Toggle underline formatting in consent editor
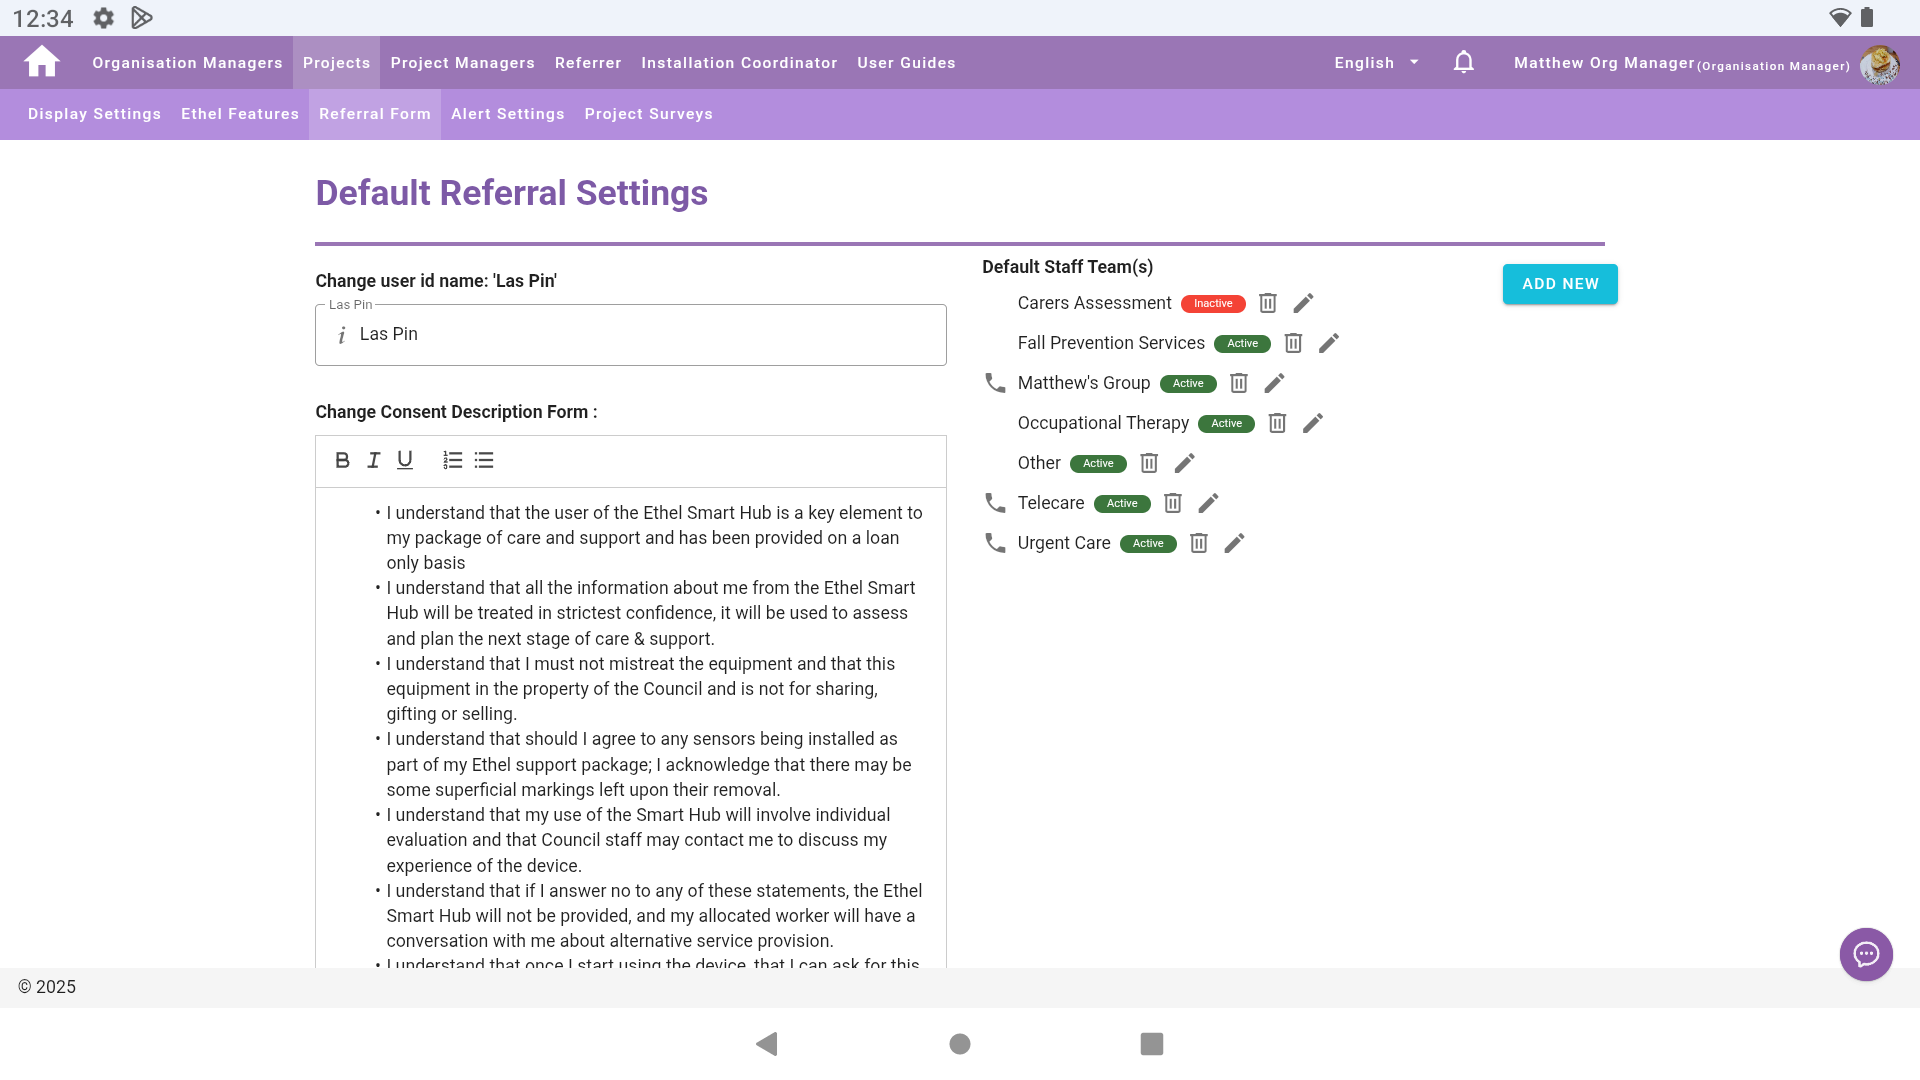 pyautogui.click(x=404, y=460)
